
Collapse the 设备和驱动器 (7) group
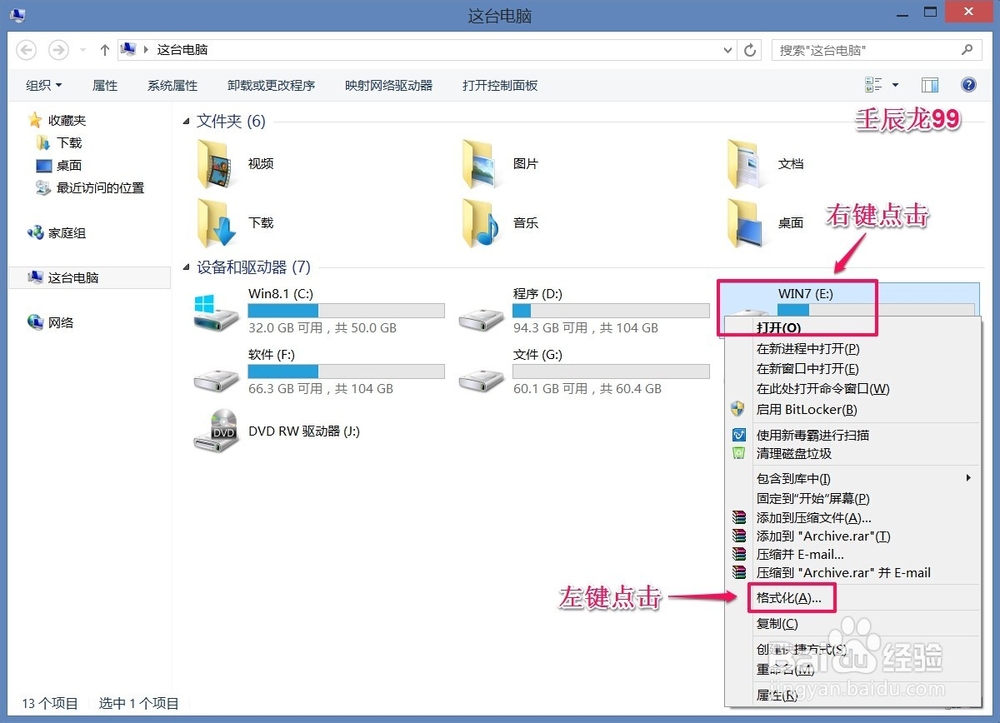click(x=186, y=267)
